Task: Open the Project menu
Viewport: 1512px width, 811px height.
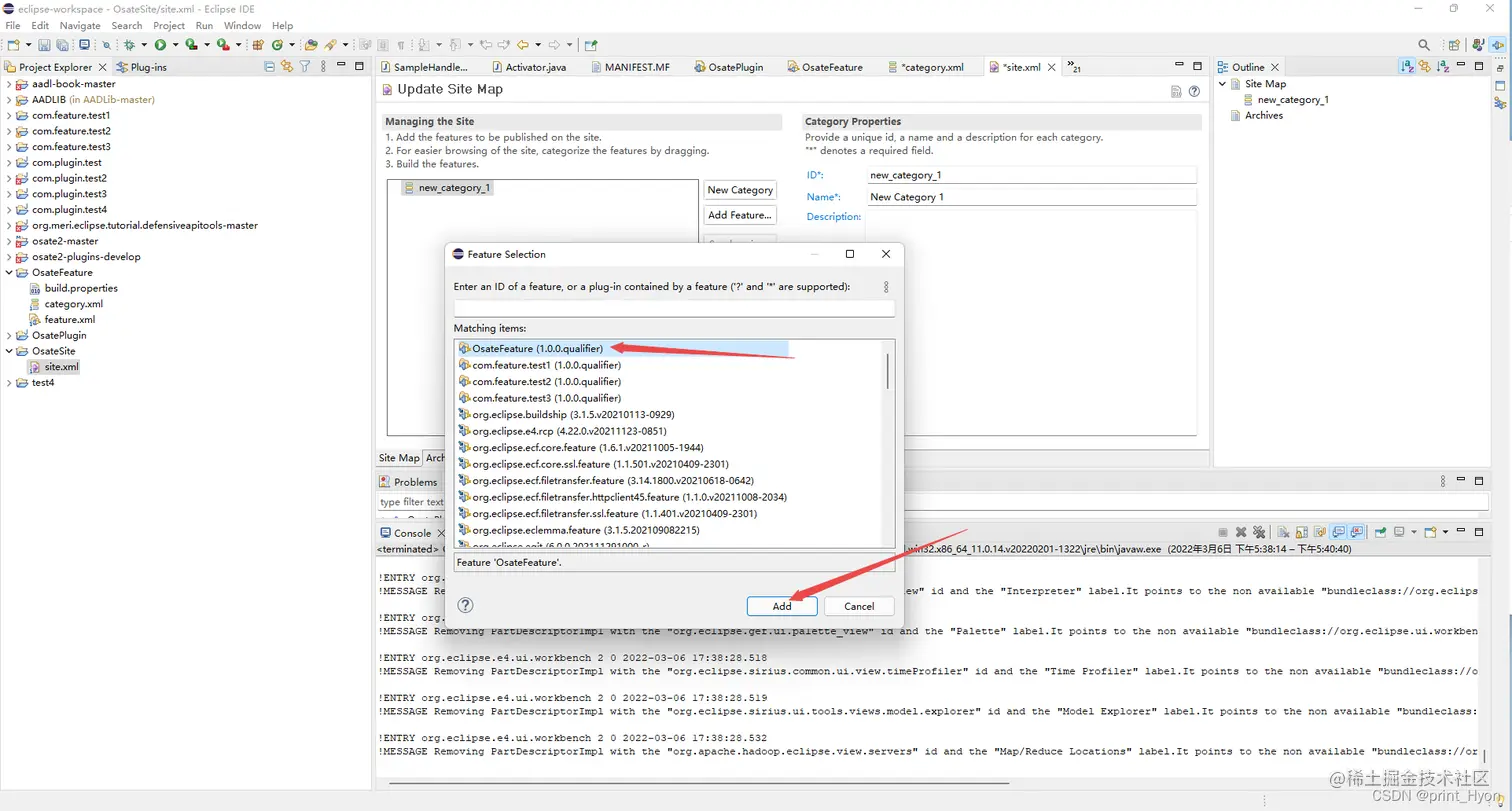Action: (169, 25)
